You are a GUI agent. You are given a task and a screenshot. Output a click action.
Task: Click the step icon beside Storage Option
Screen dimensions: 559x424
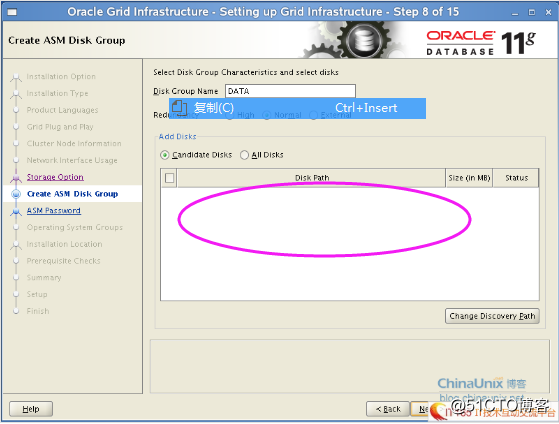16,178
